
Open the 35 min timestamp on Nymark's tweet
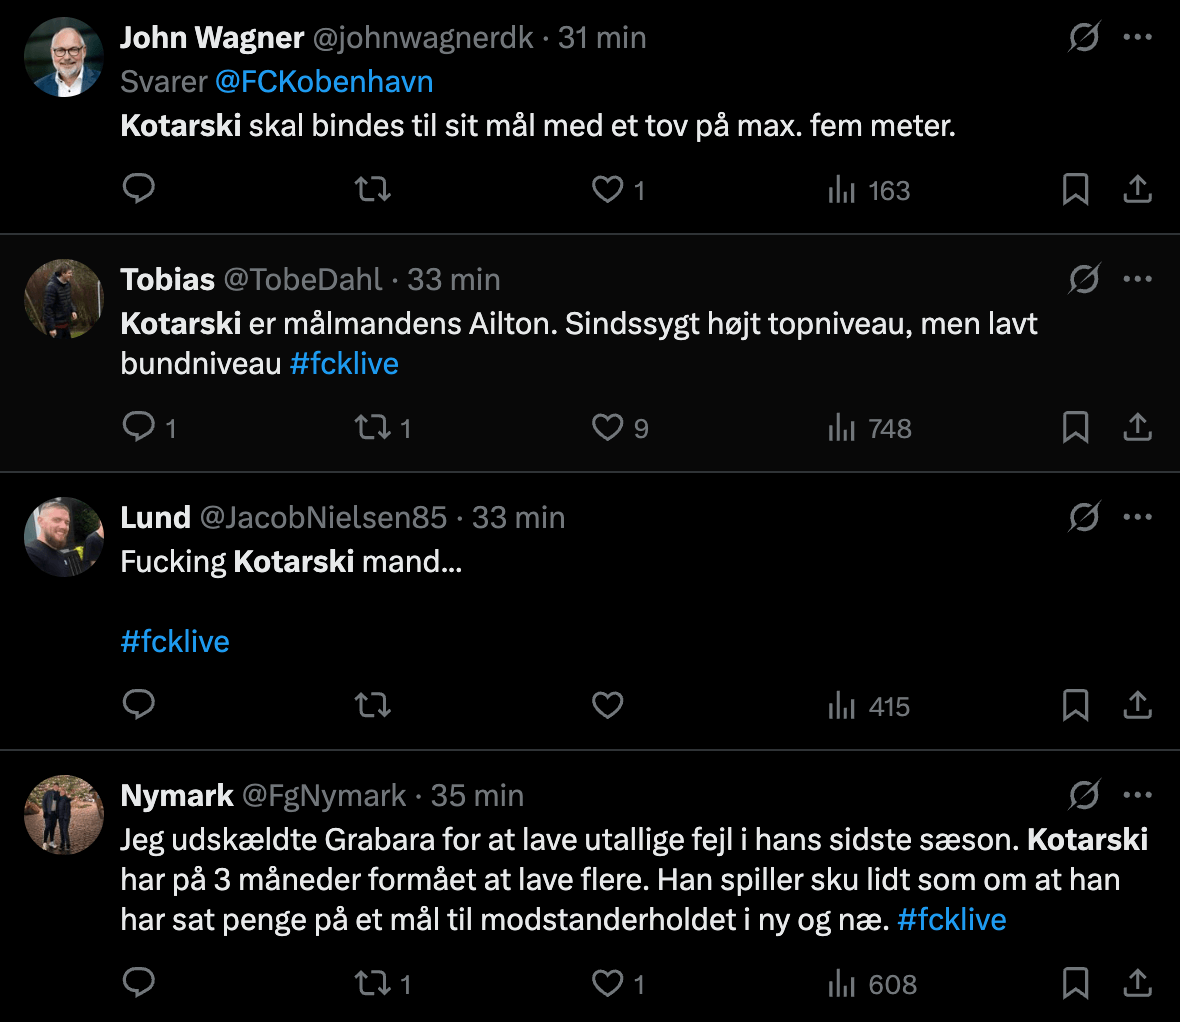click(x=477, y=796)
